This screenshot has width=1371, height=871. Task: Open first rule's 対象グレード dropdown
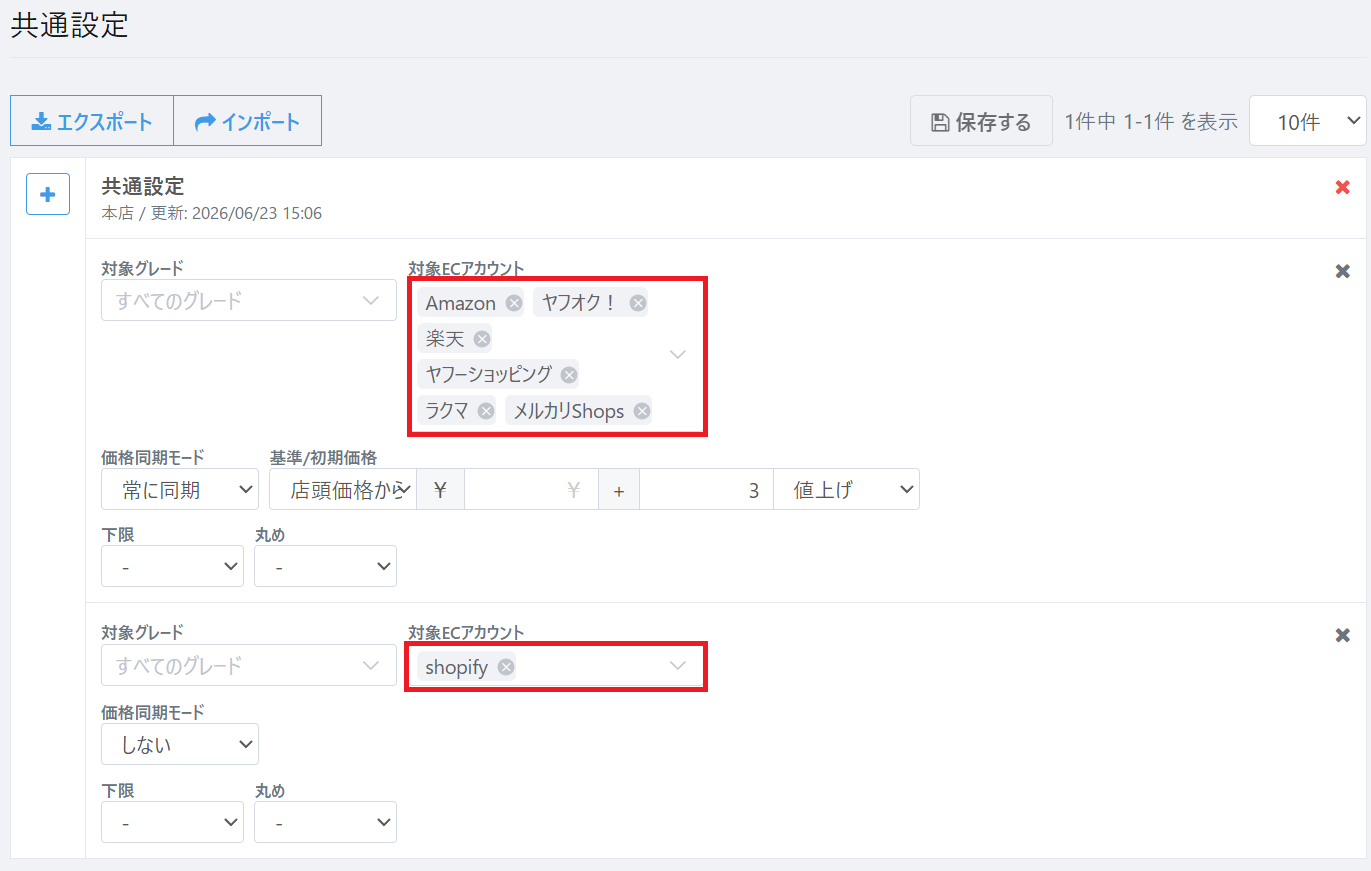click(249, 300)
